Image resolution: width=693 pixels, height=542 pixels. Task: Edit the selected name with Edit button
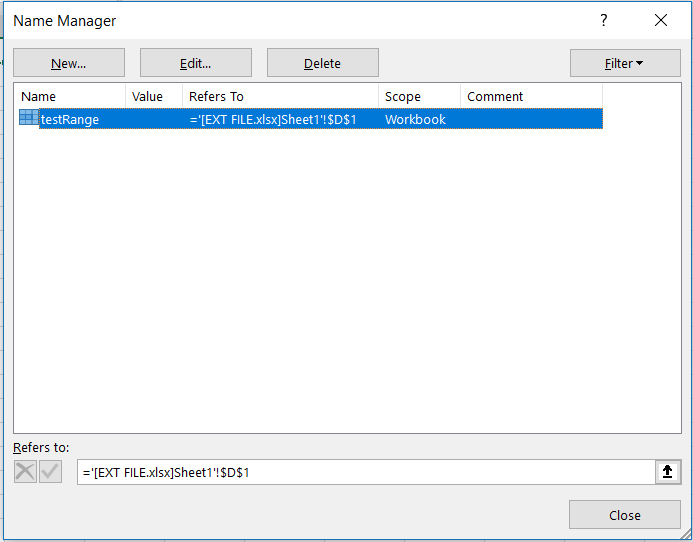[x=196, y=63]
